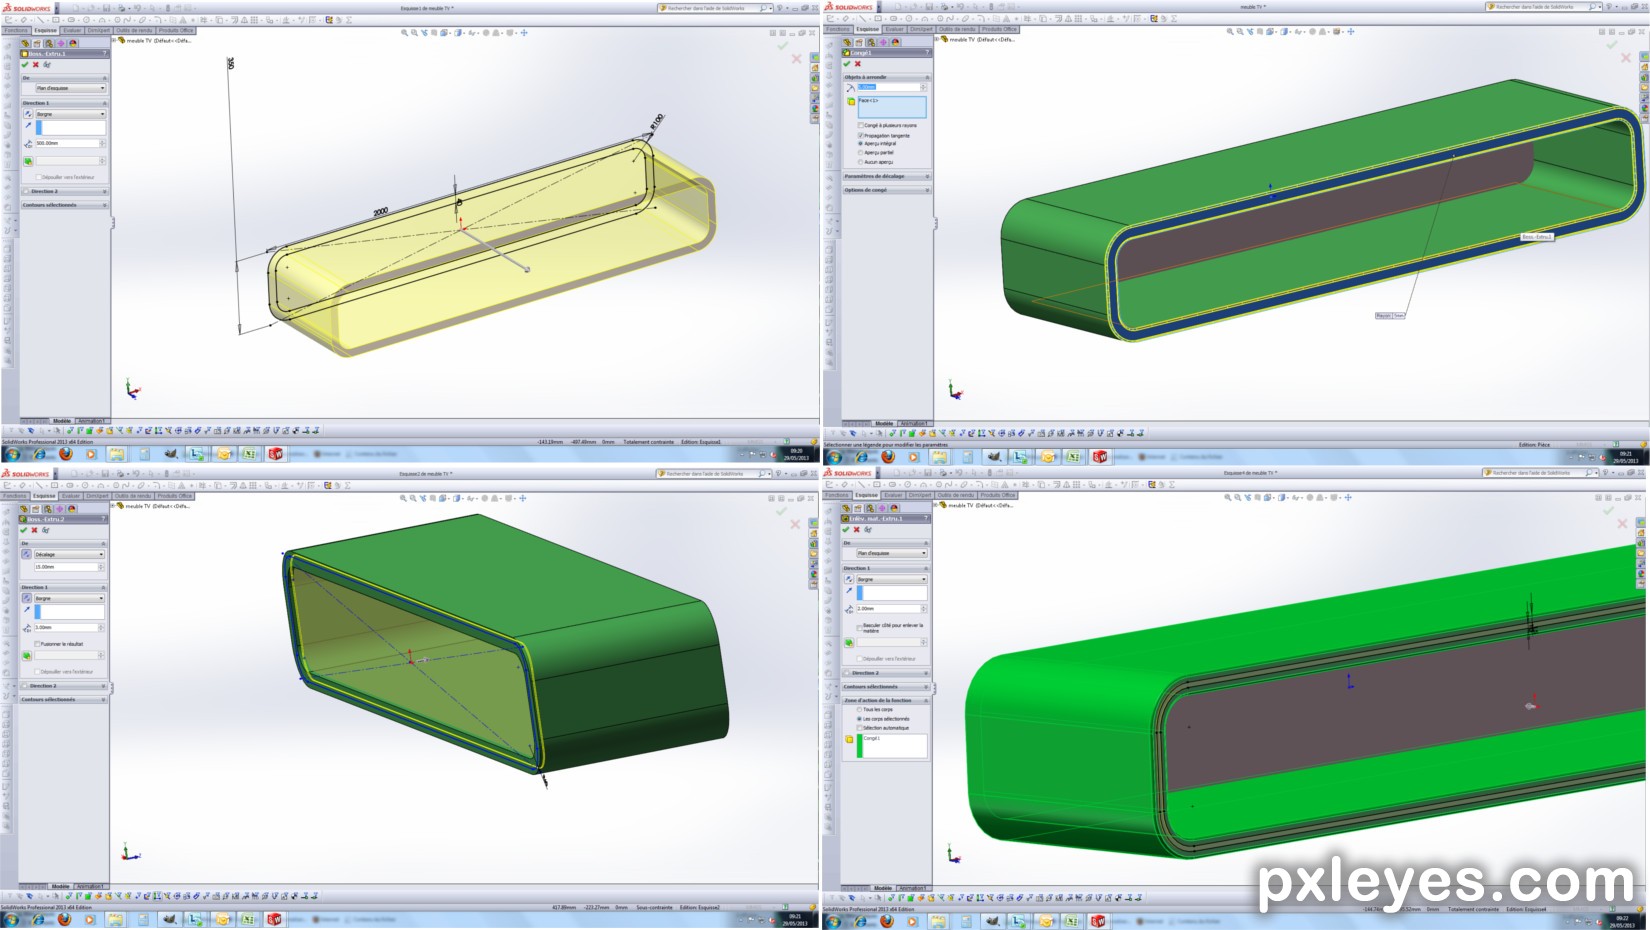Open PropertyManager tab icon in Congé1 window
Image resolution: width=1650 pixels, height=930 pixels.
(x=859, y=42)
